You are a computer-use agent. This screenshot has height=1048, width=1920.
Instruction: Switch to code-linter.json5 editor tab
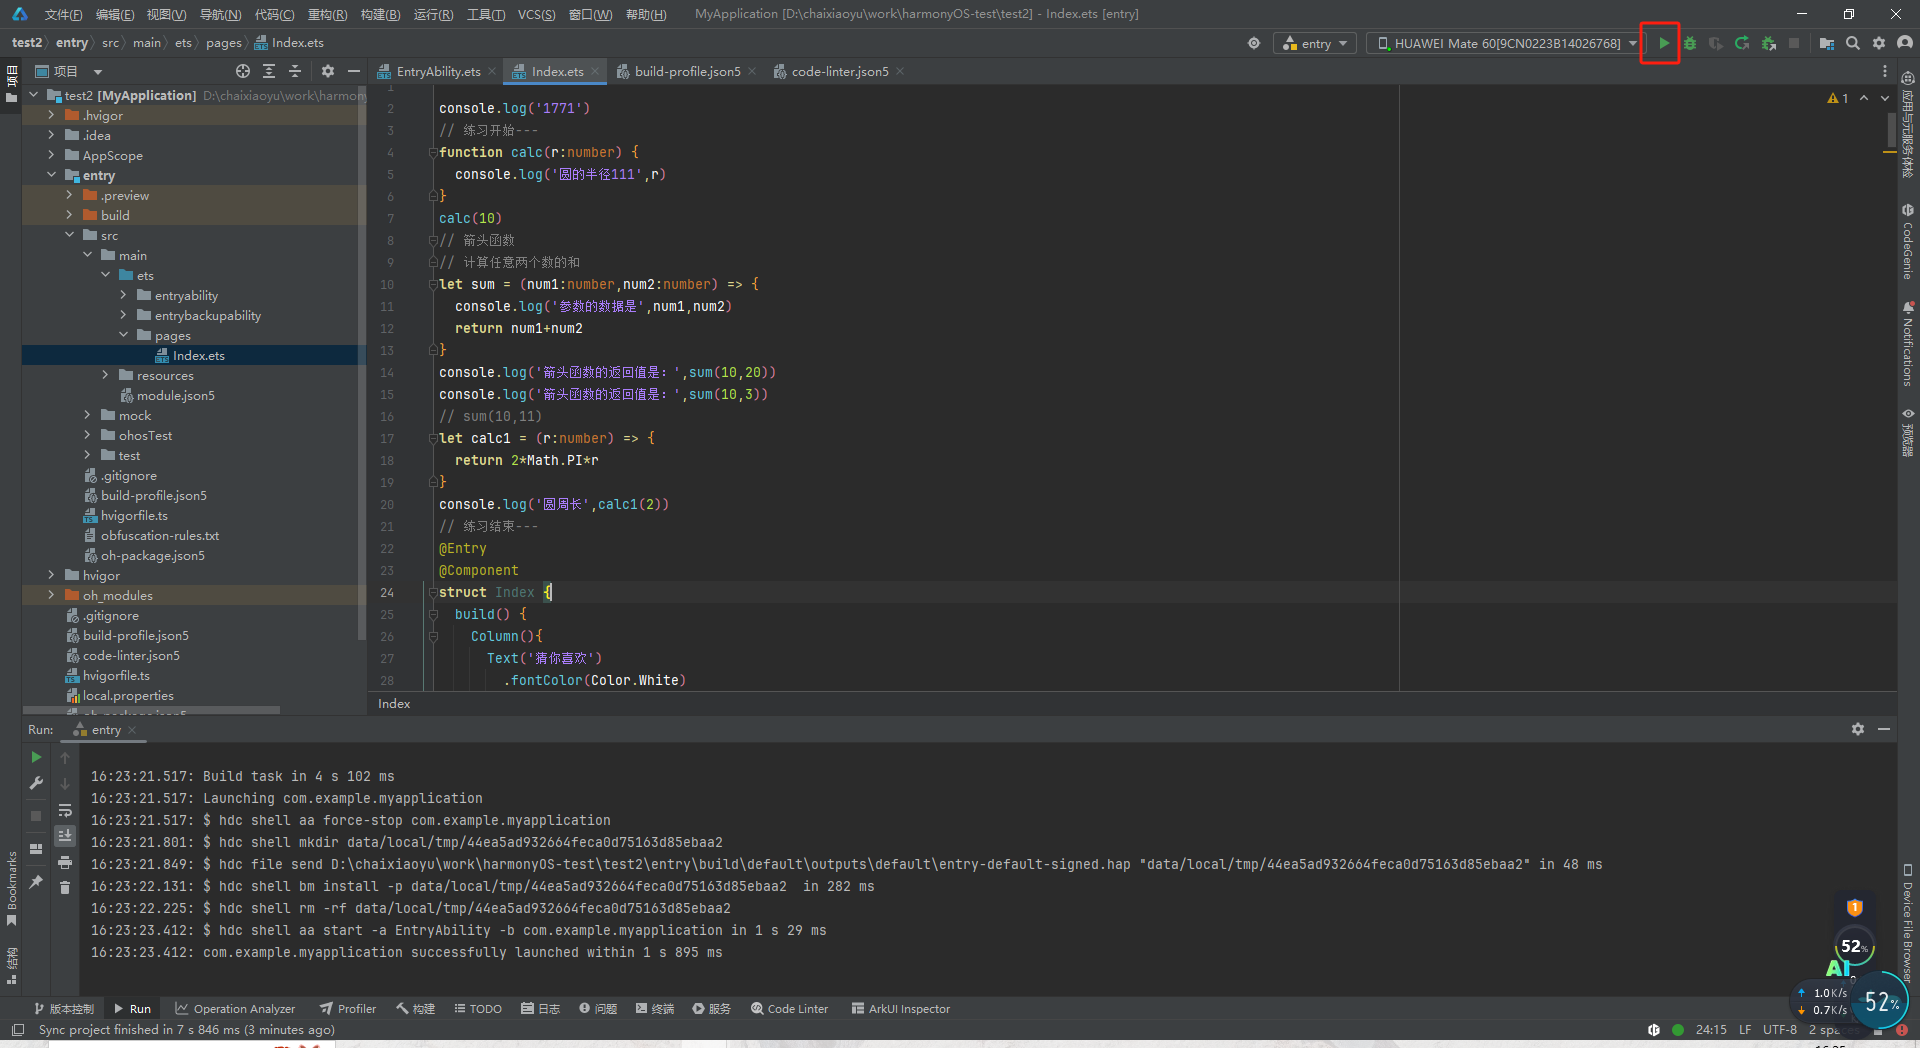839,71
